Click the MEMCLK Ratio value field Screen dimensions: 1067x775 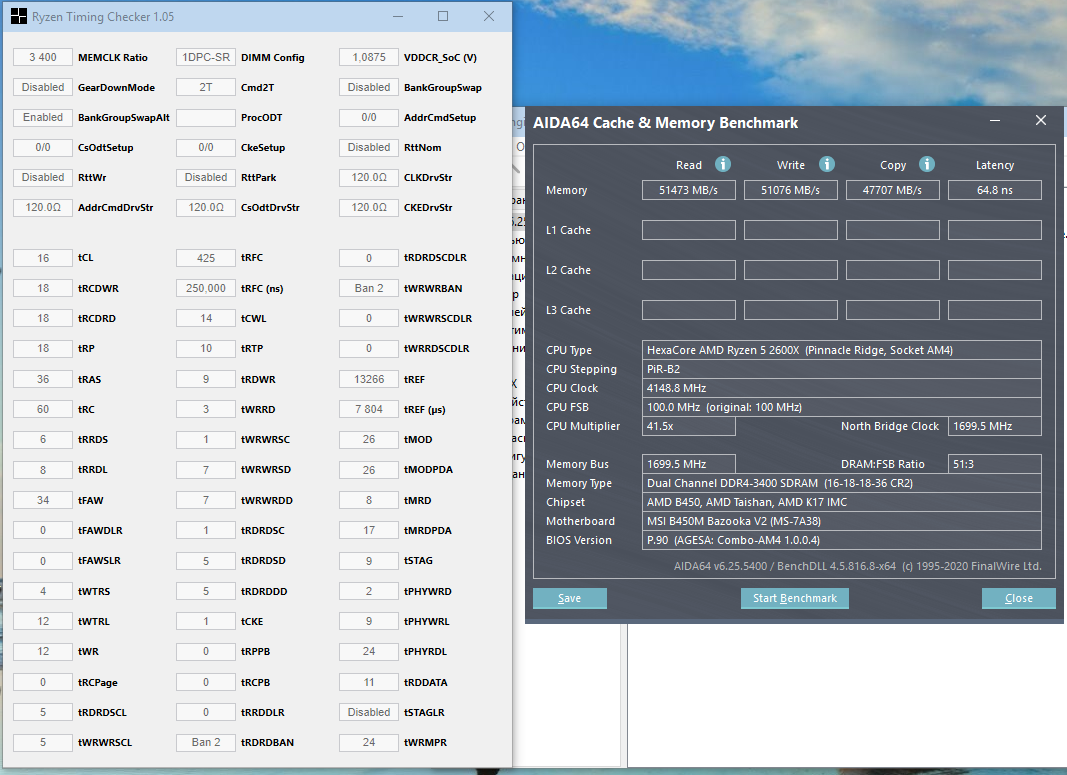(x=43, y=57)
